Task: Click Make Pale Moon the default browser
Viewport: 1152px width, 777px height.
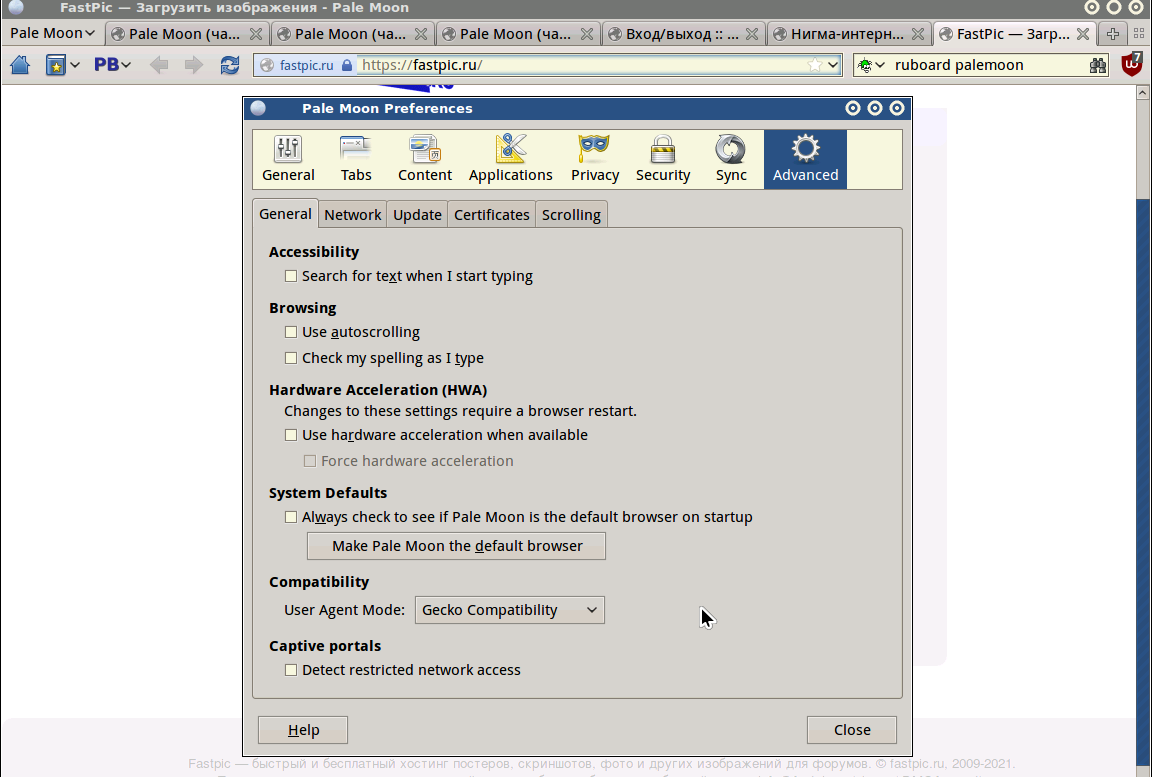Action: (x=456, y=546)
